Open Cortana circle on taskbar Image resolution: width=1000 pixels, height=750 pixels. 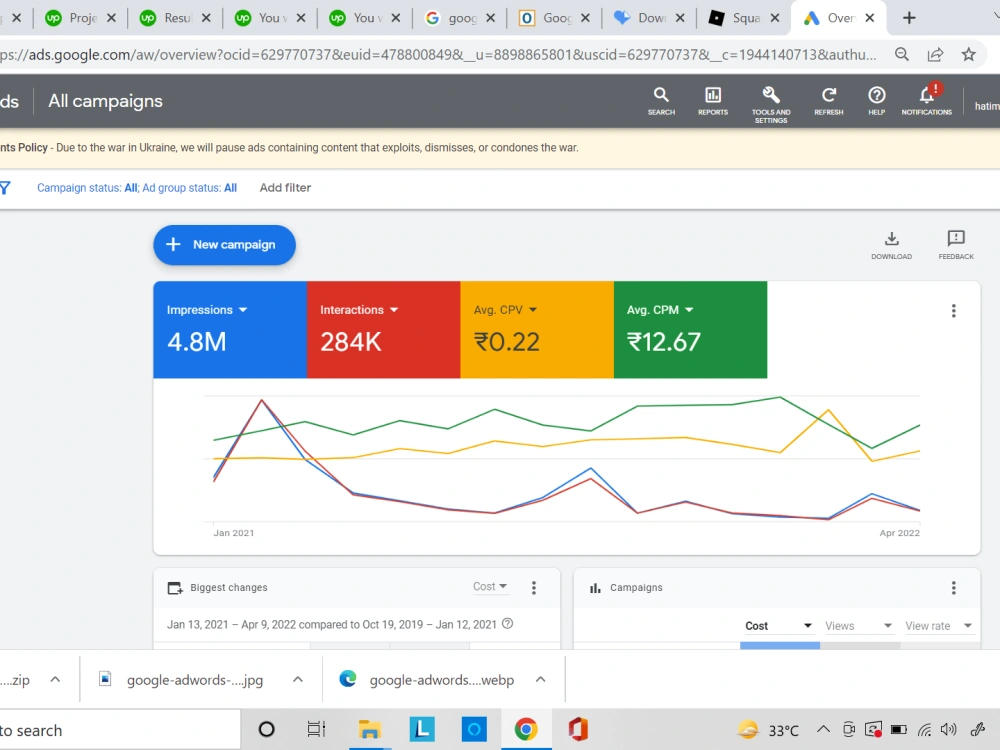tap(266, 729)
